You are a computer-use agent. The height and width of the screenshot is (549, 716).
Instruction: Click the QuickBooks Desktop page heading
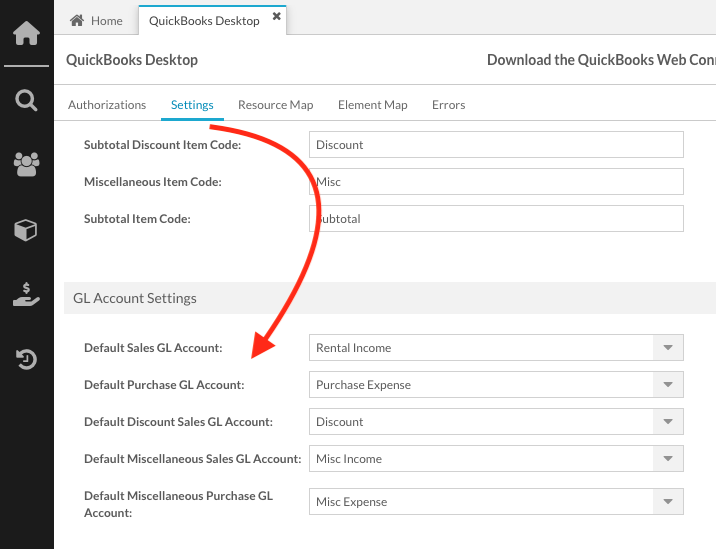[132, 60]
